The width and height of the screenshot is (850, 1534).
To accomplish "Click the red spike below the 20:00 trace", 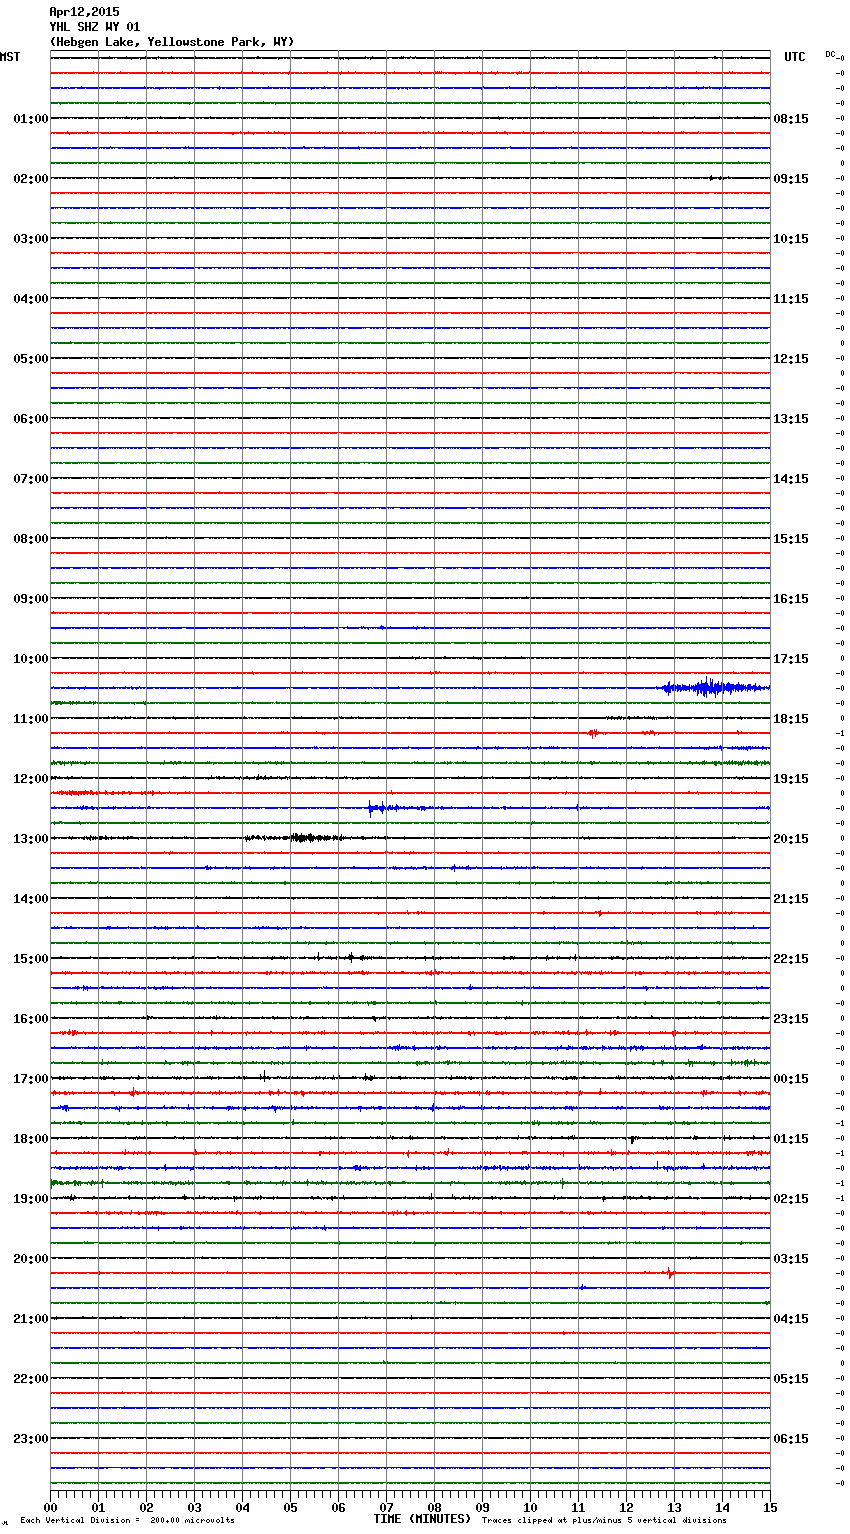I will tap(671, 1273).
